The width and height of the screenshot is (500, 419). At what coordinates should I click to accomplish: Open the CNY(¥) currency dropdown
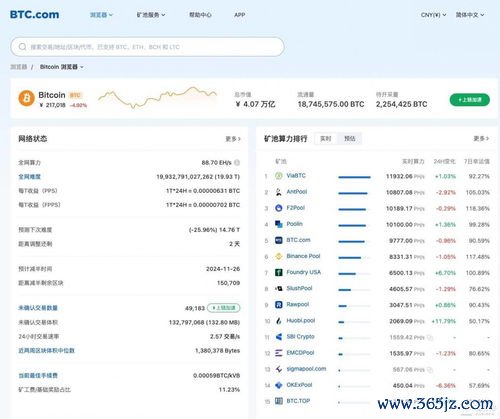[433, 15]
